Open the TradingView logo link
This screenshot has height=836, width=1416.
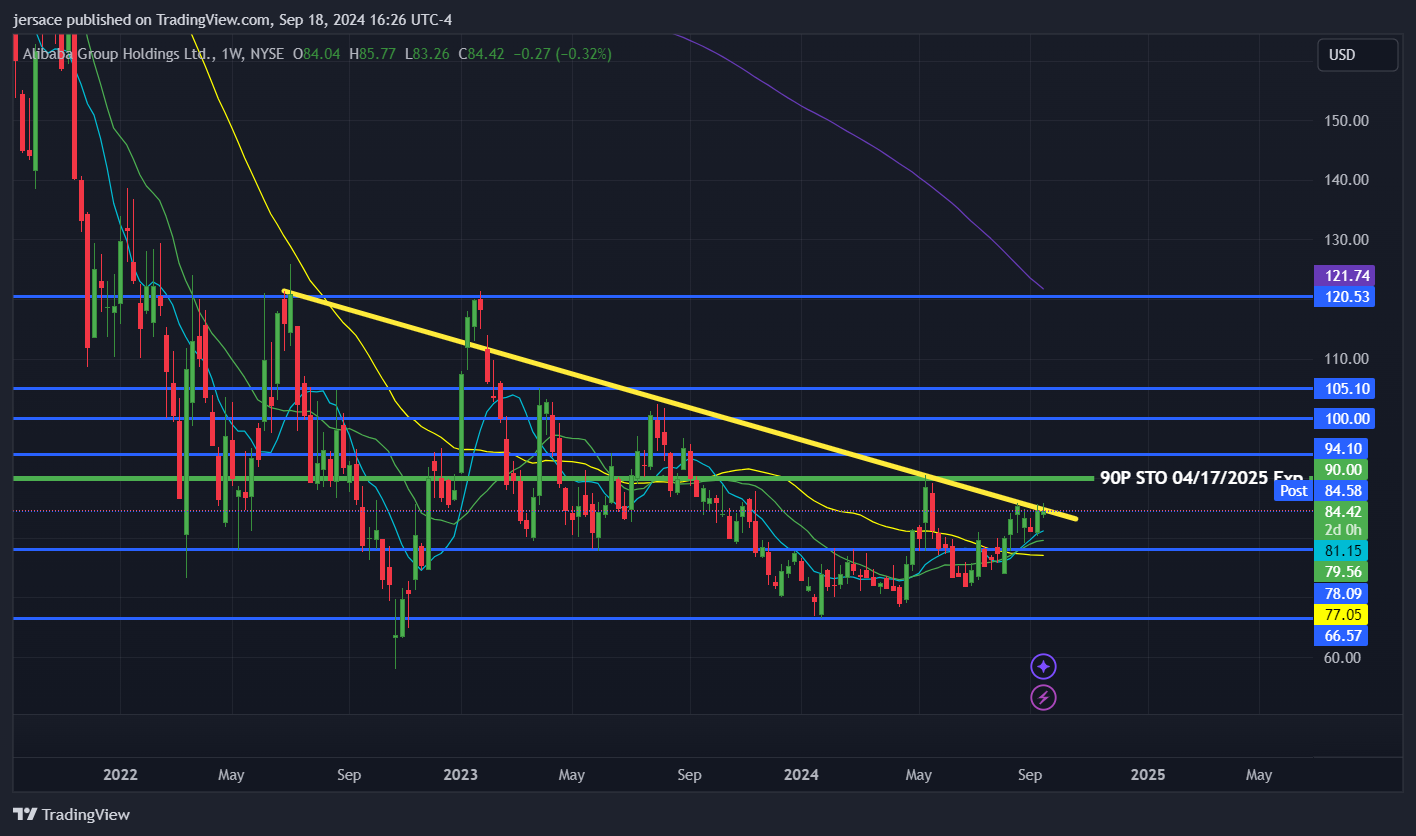[x=71, y=814]
